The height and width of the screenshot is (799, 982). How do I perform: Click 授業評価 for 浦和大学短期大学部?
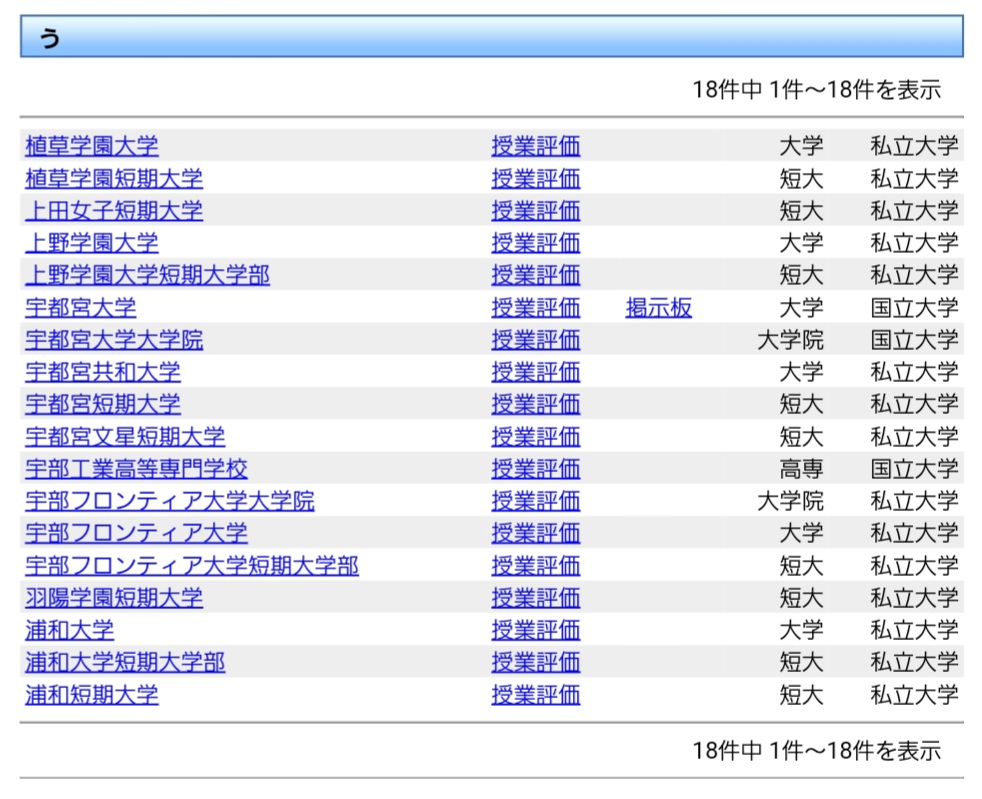[x=535, y=662]
